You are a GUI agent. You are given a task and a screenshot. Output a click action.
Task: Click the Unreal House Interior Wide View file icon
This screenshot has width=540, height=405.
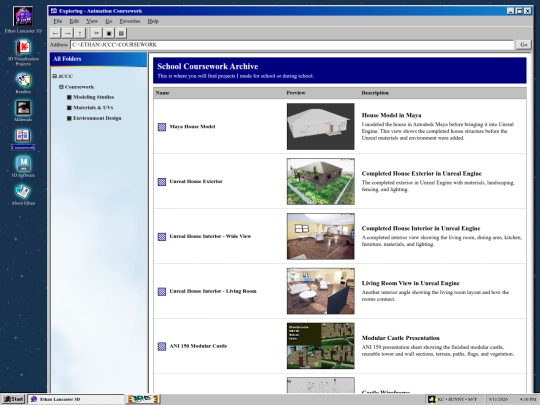click(x=162, y=237)
